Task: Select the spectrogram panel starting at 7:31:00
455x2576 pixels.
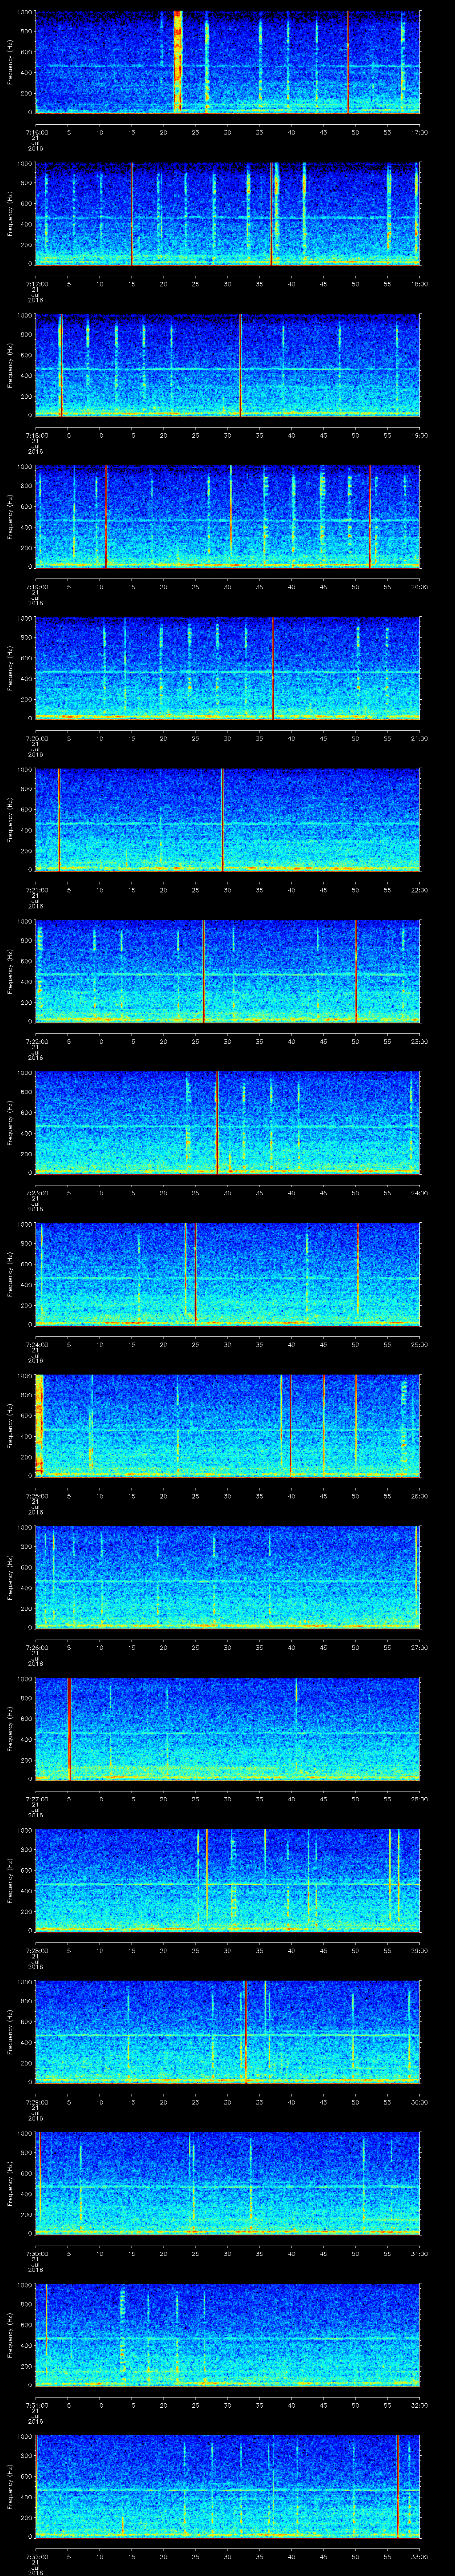Action: [227, 2335]
